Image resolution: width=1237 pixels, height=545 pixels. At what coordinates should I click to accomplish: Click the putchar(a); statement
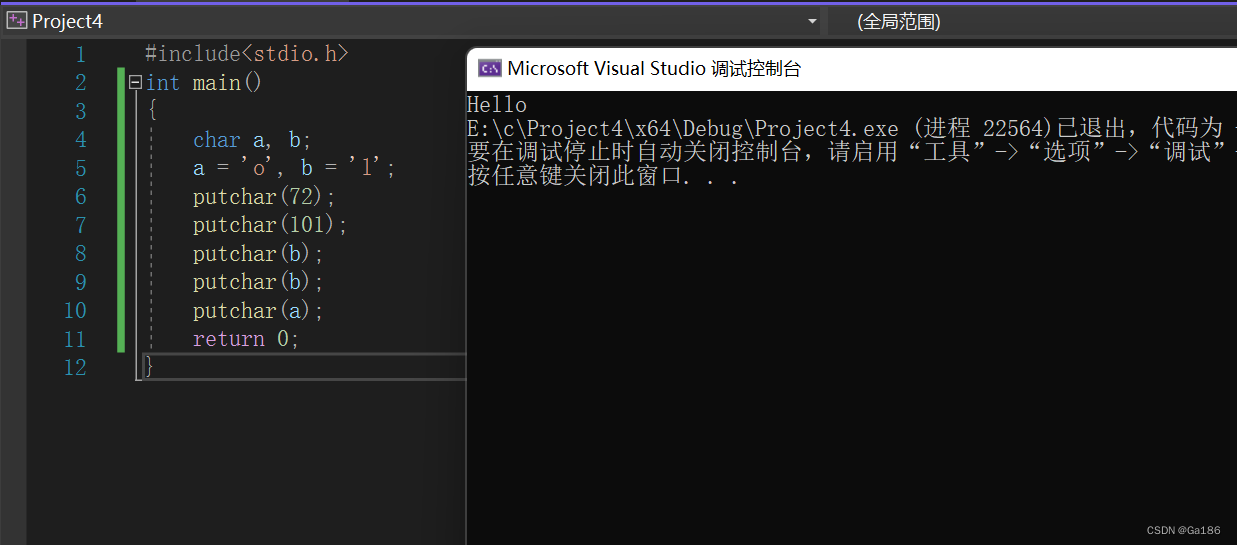pos(258,311)
